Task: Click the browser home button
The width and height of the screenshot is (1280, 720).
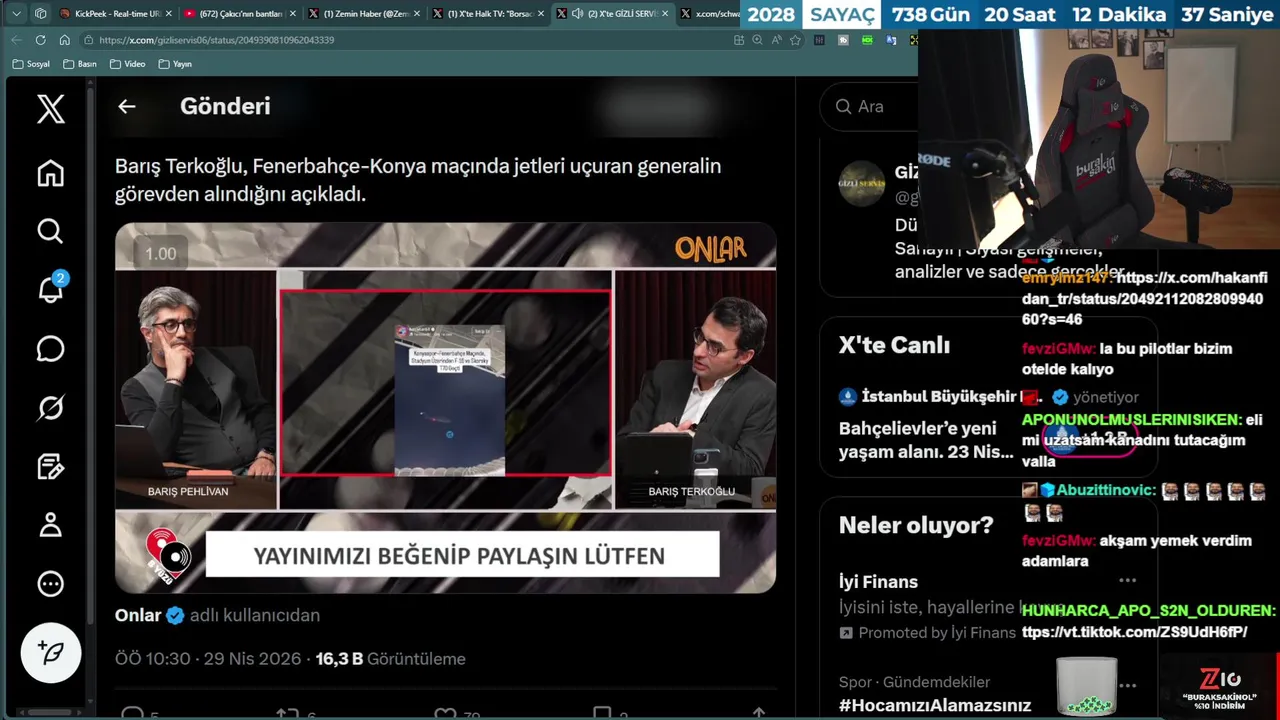Action: point(64,40)
